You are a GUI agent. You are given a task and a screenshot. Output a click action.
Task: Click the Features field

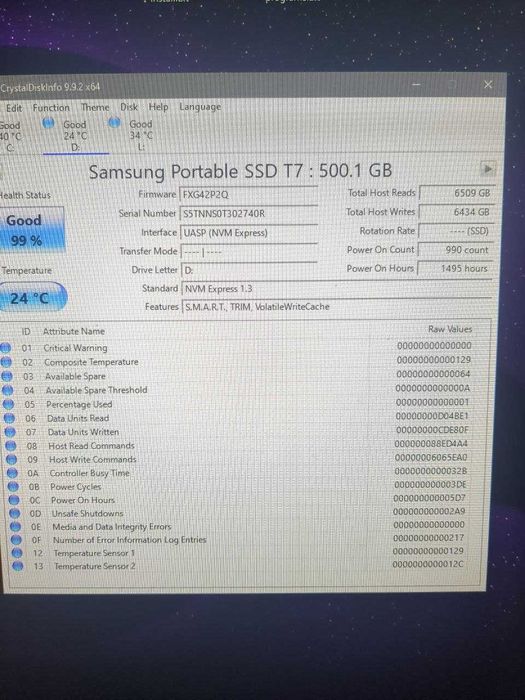[337, 307]
